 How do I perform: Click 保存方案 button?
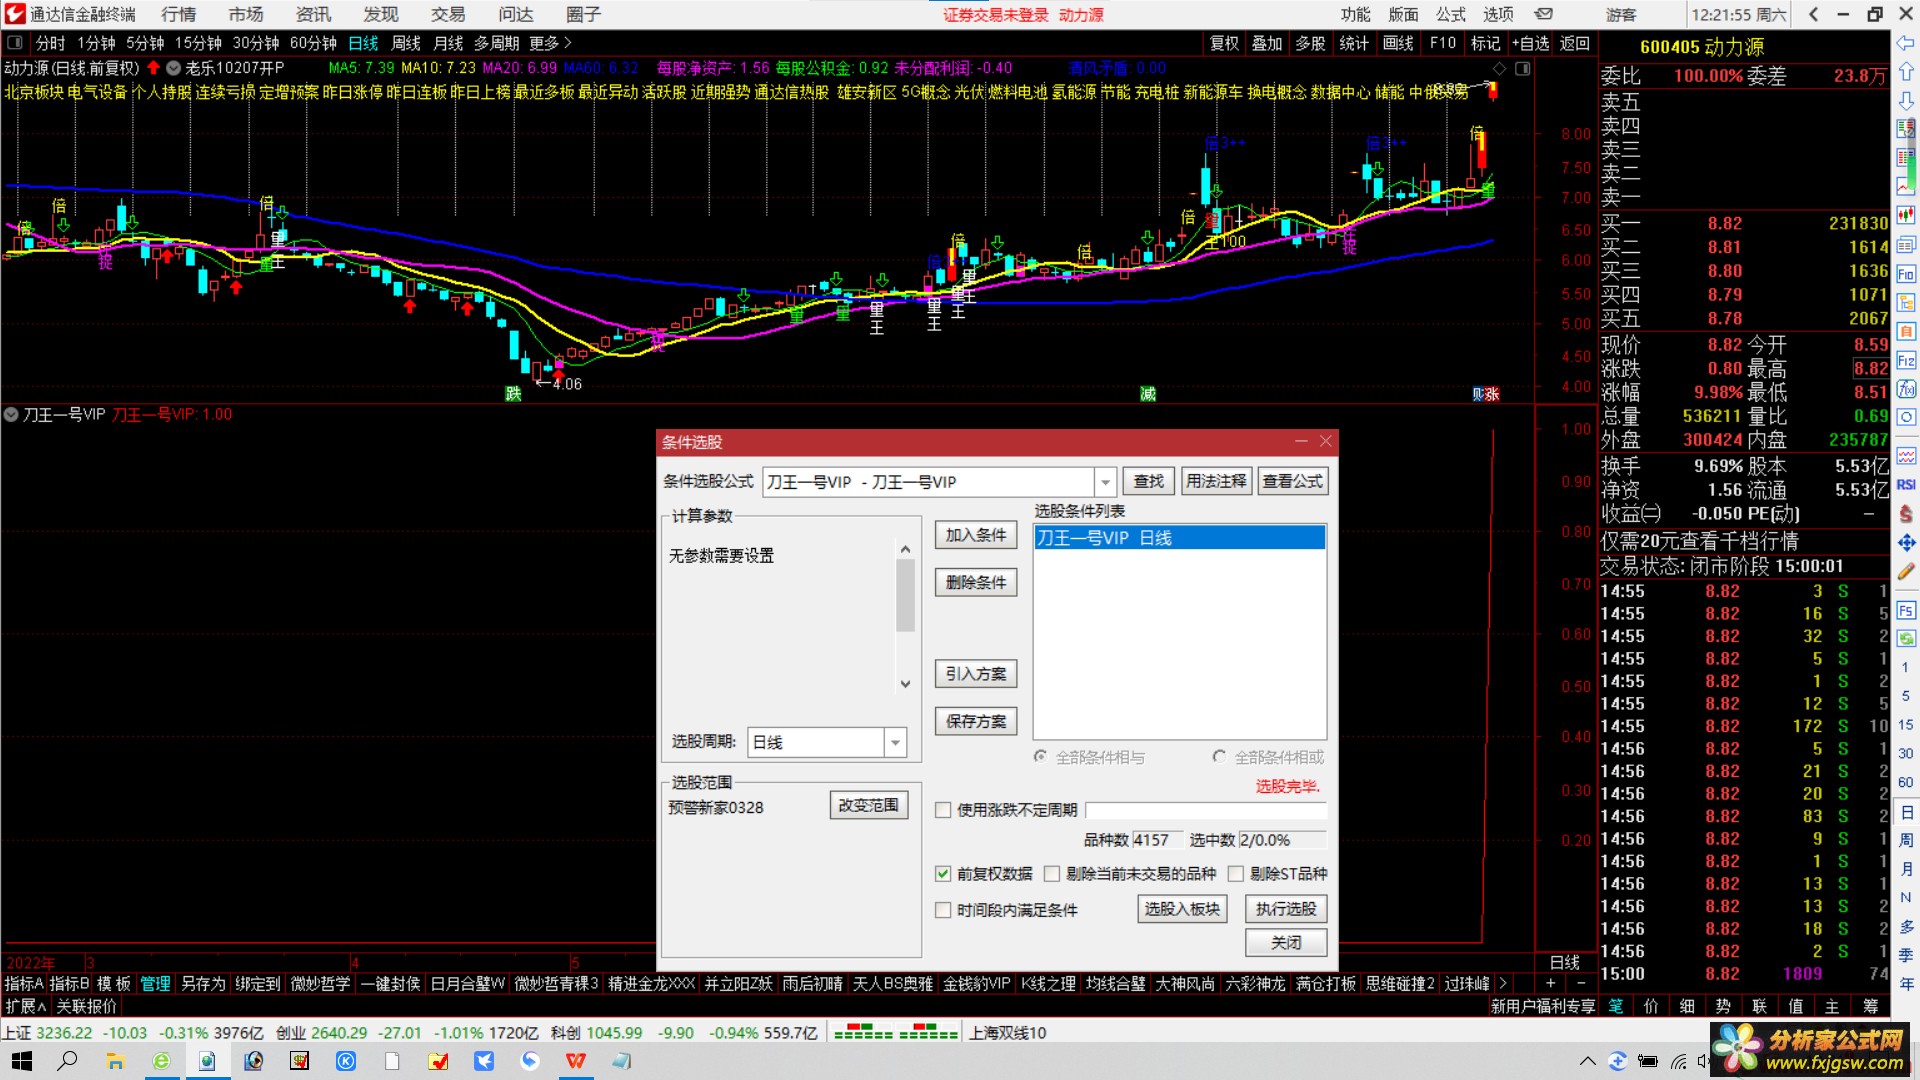976,721
